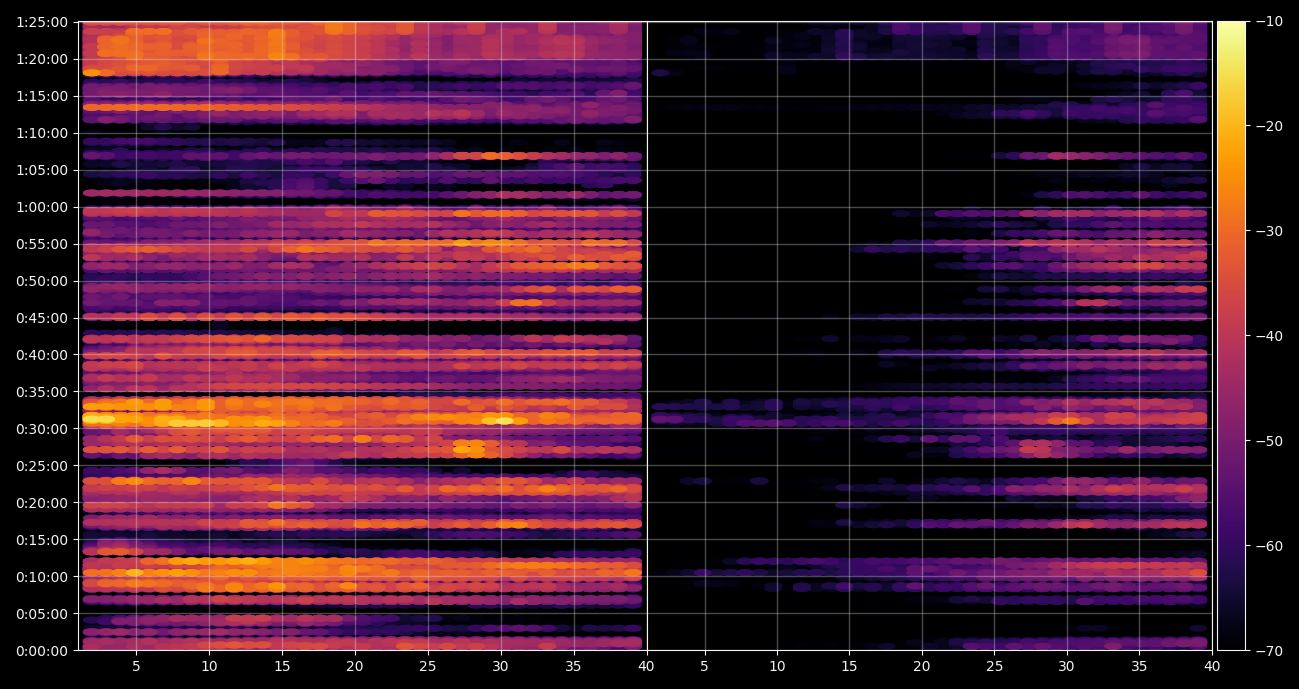
Task: Select tick 40 between the two heatmaps
Action: (x=646, y=666)
